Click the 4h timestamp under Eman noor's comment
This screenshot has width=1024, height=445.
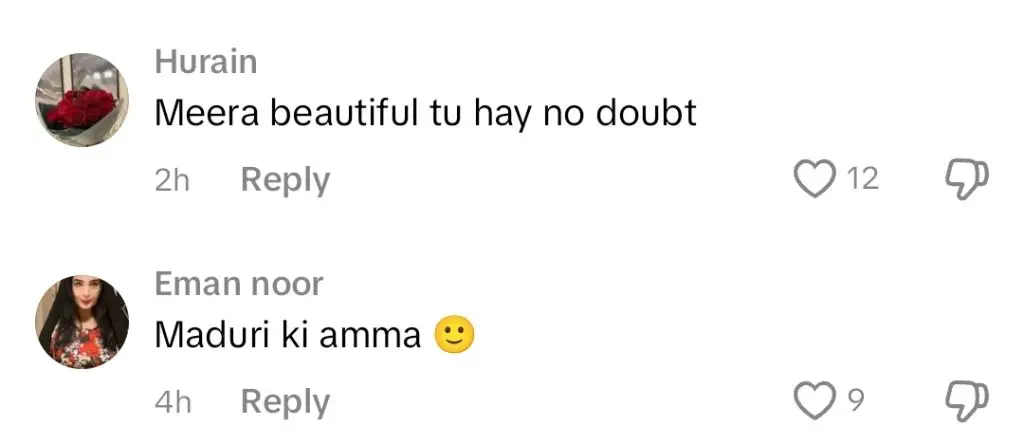(x=173, y=402)
